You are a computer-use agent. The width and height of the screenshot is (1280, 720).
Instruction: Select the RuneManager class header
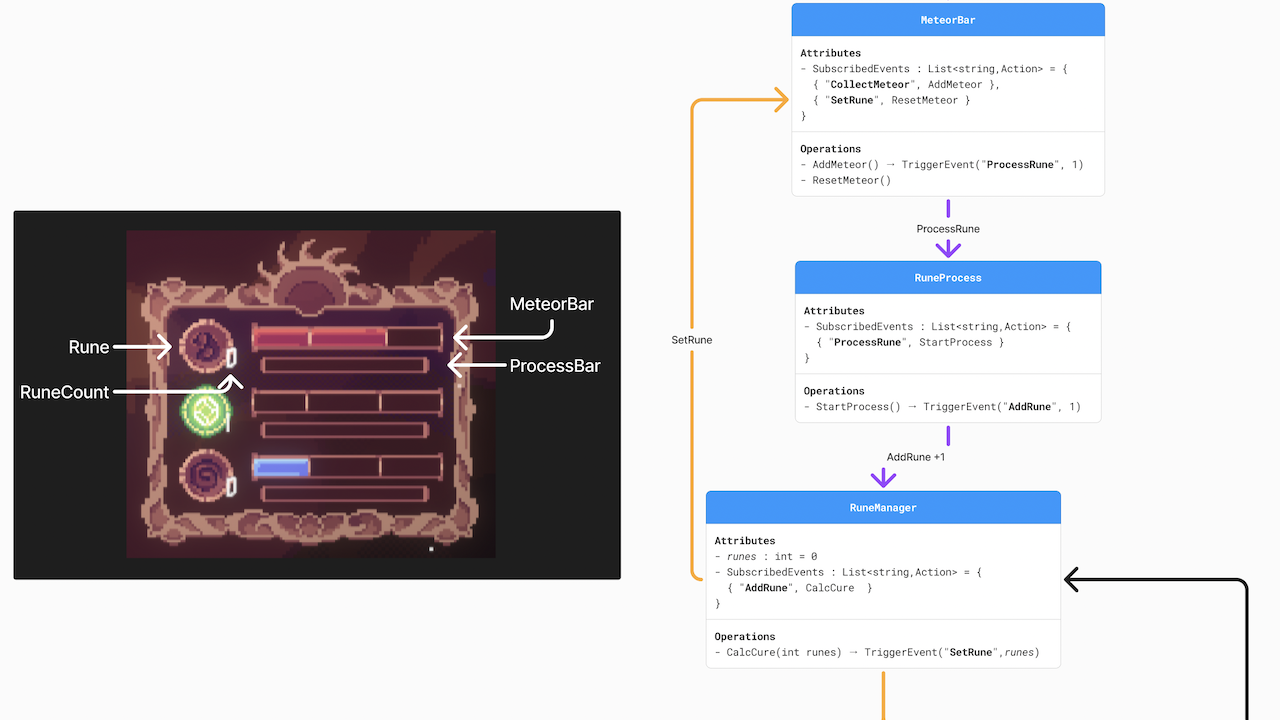click(883, 508)
